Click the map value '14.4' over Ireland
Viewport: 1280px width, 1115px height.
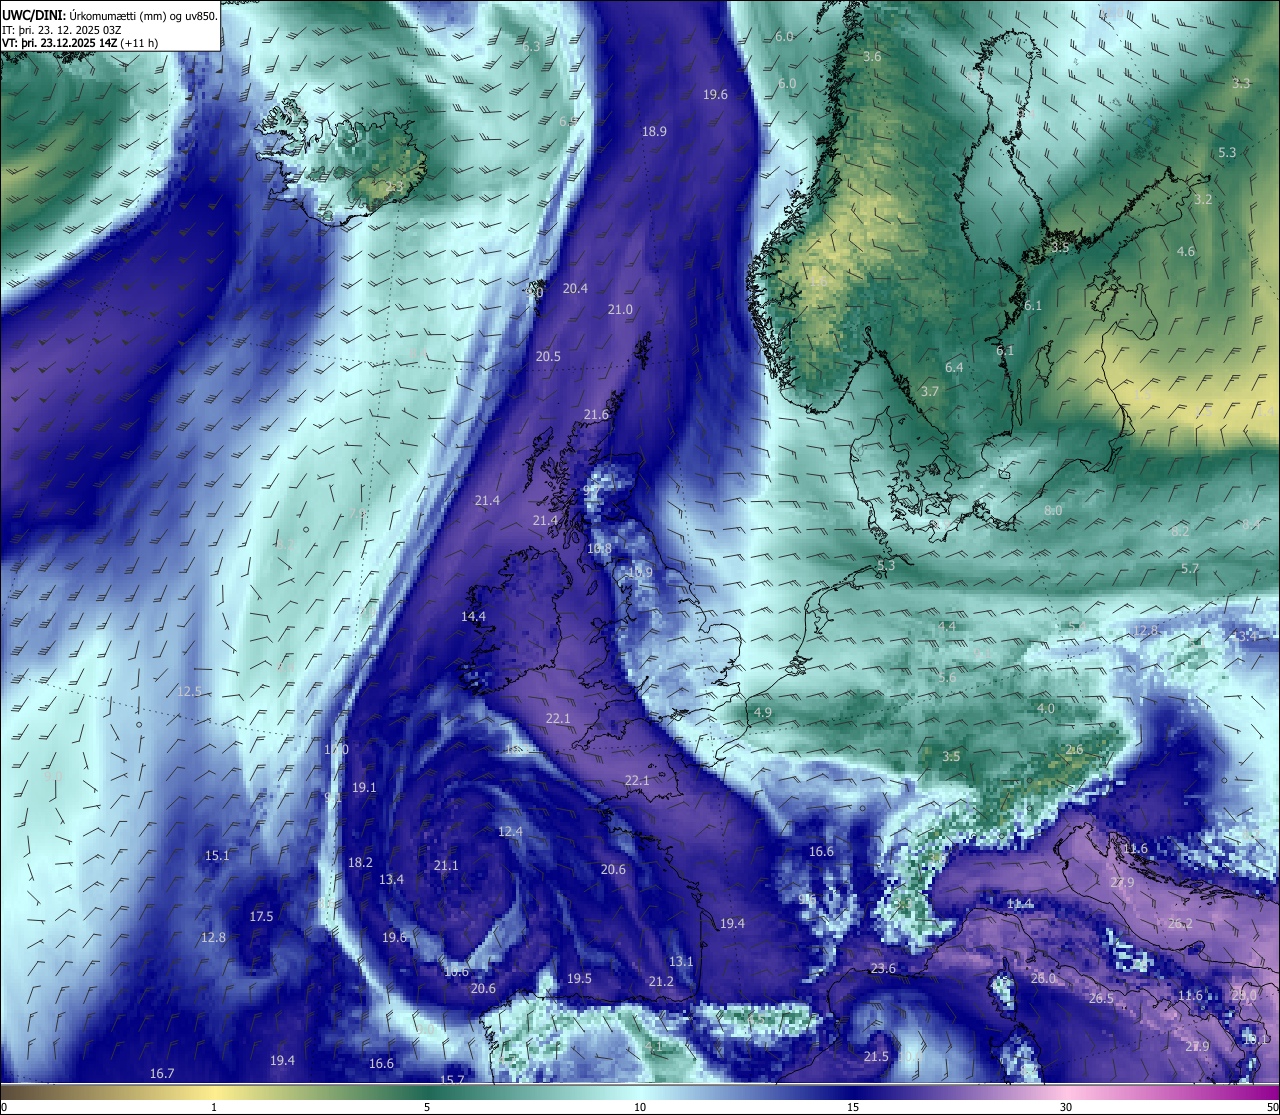tap(473, 617)
